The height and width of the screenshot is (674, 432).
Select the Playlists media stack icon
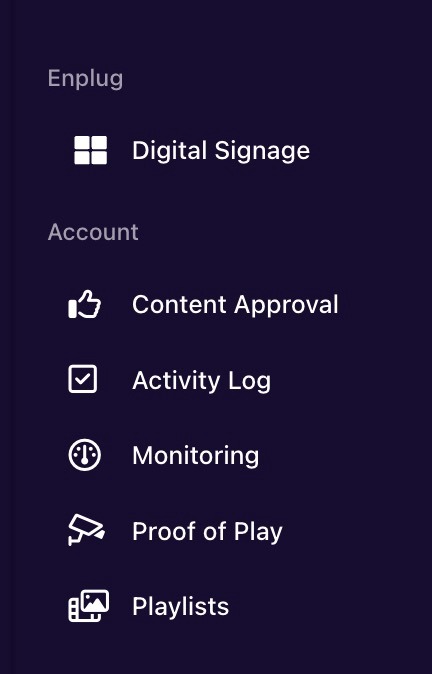(x=89, y=606)
